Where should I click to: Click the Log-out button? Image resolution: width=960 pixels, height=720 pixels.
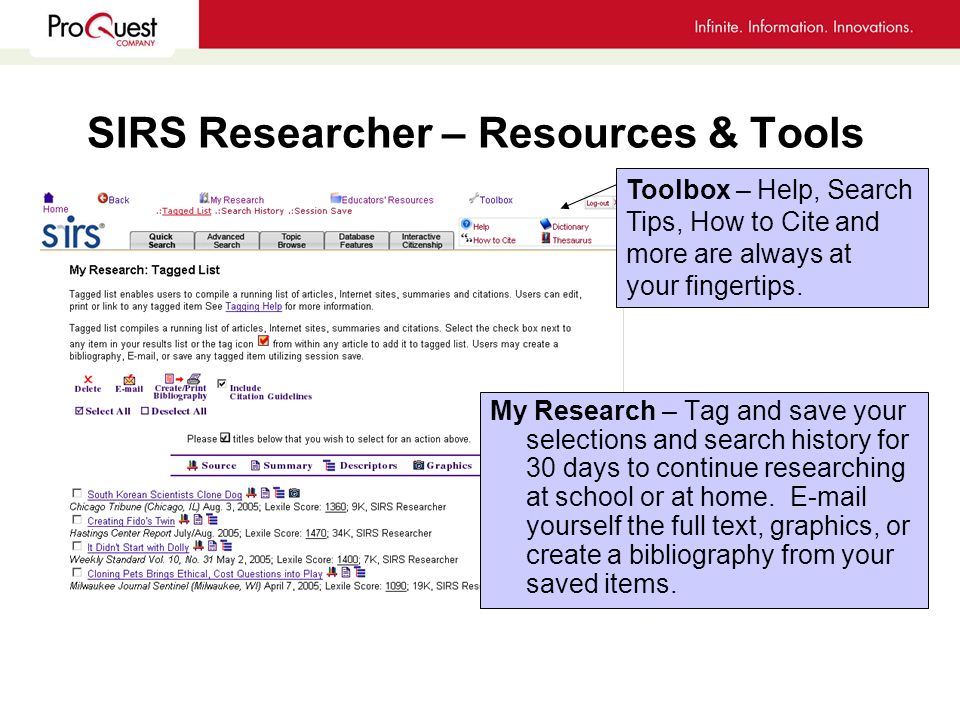pyautogui.click(x=598, y=203)
